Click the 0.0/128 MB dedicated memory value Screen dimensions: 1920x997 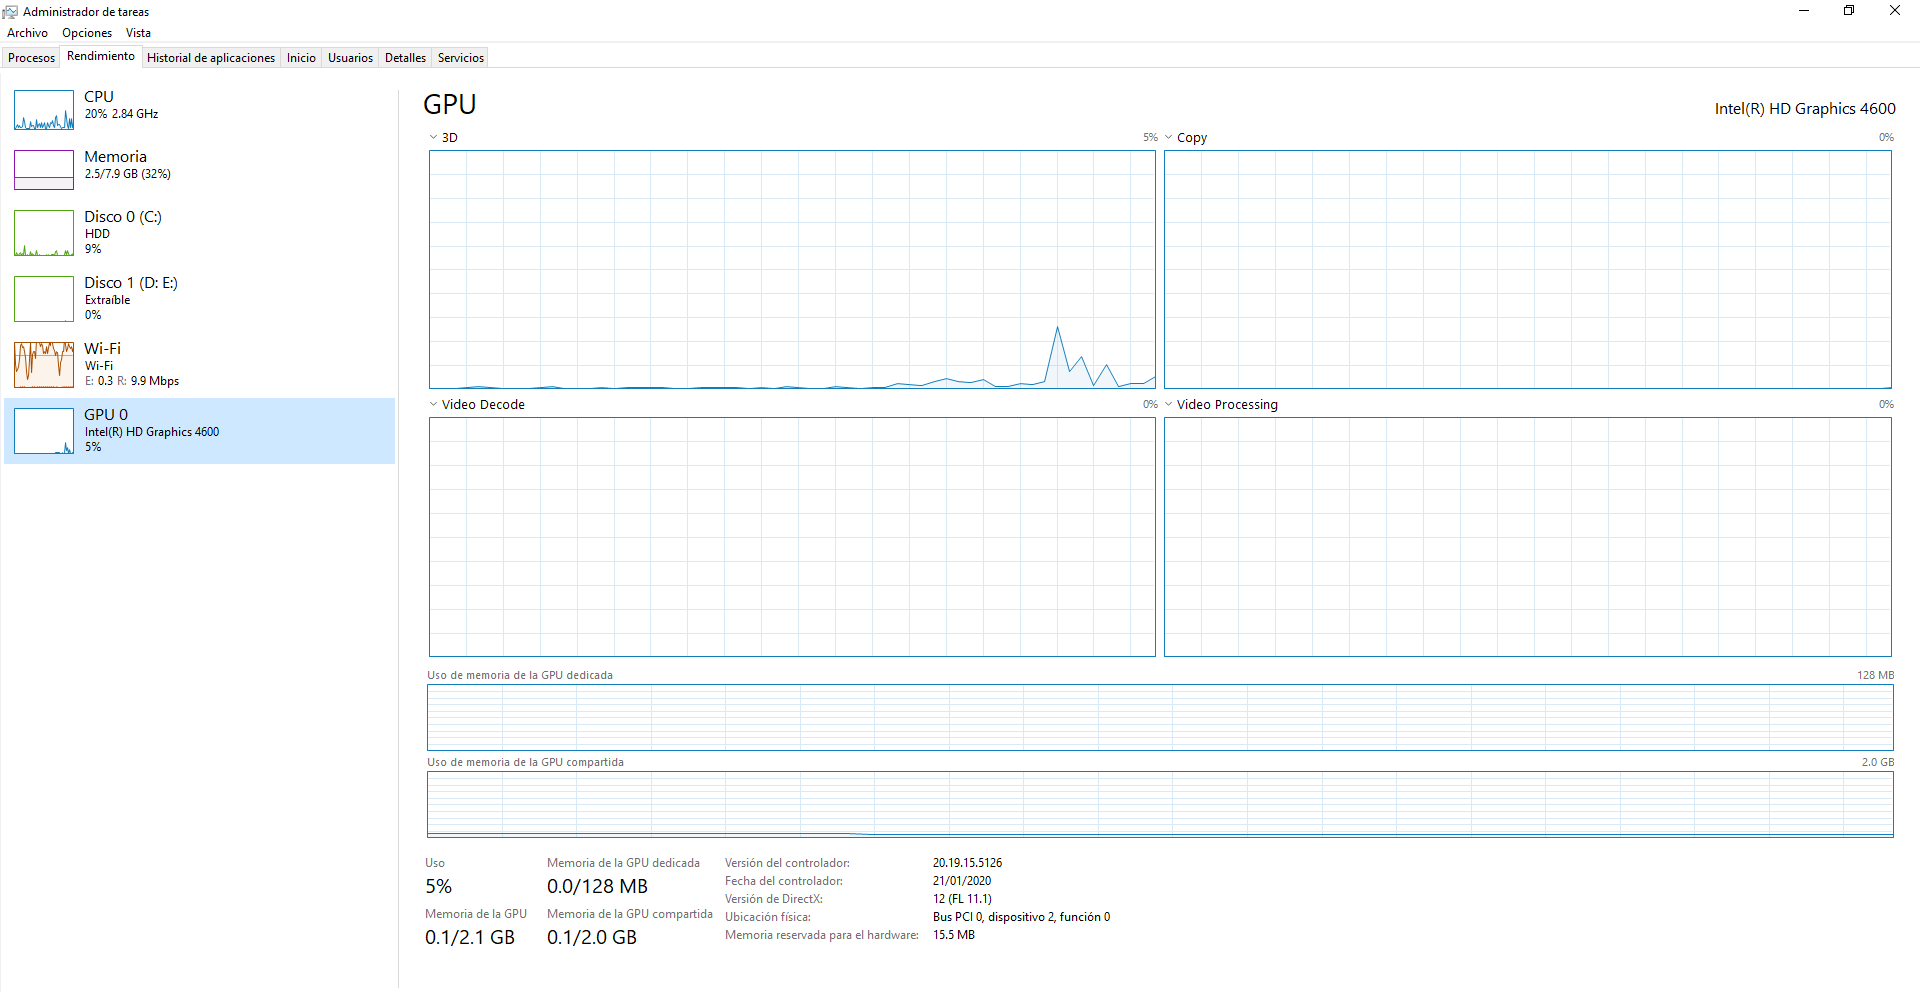597,887
